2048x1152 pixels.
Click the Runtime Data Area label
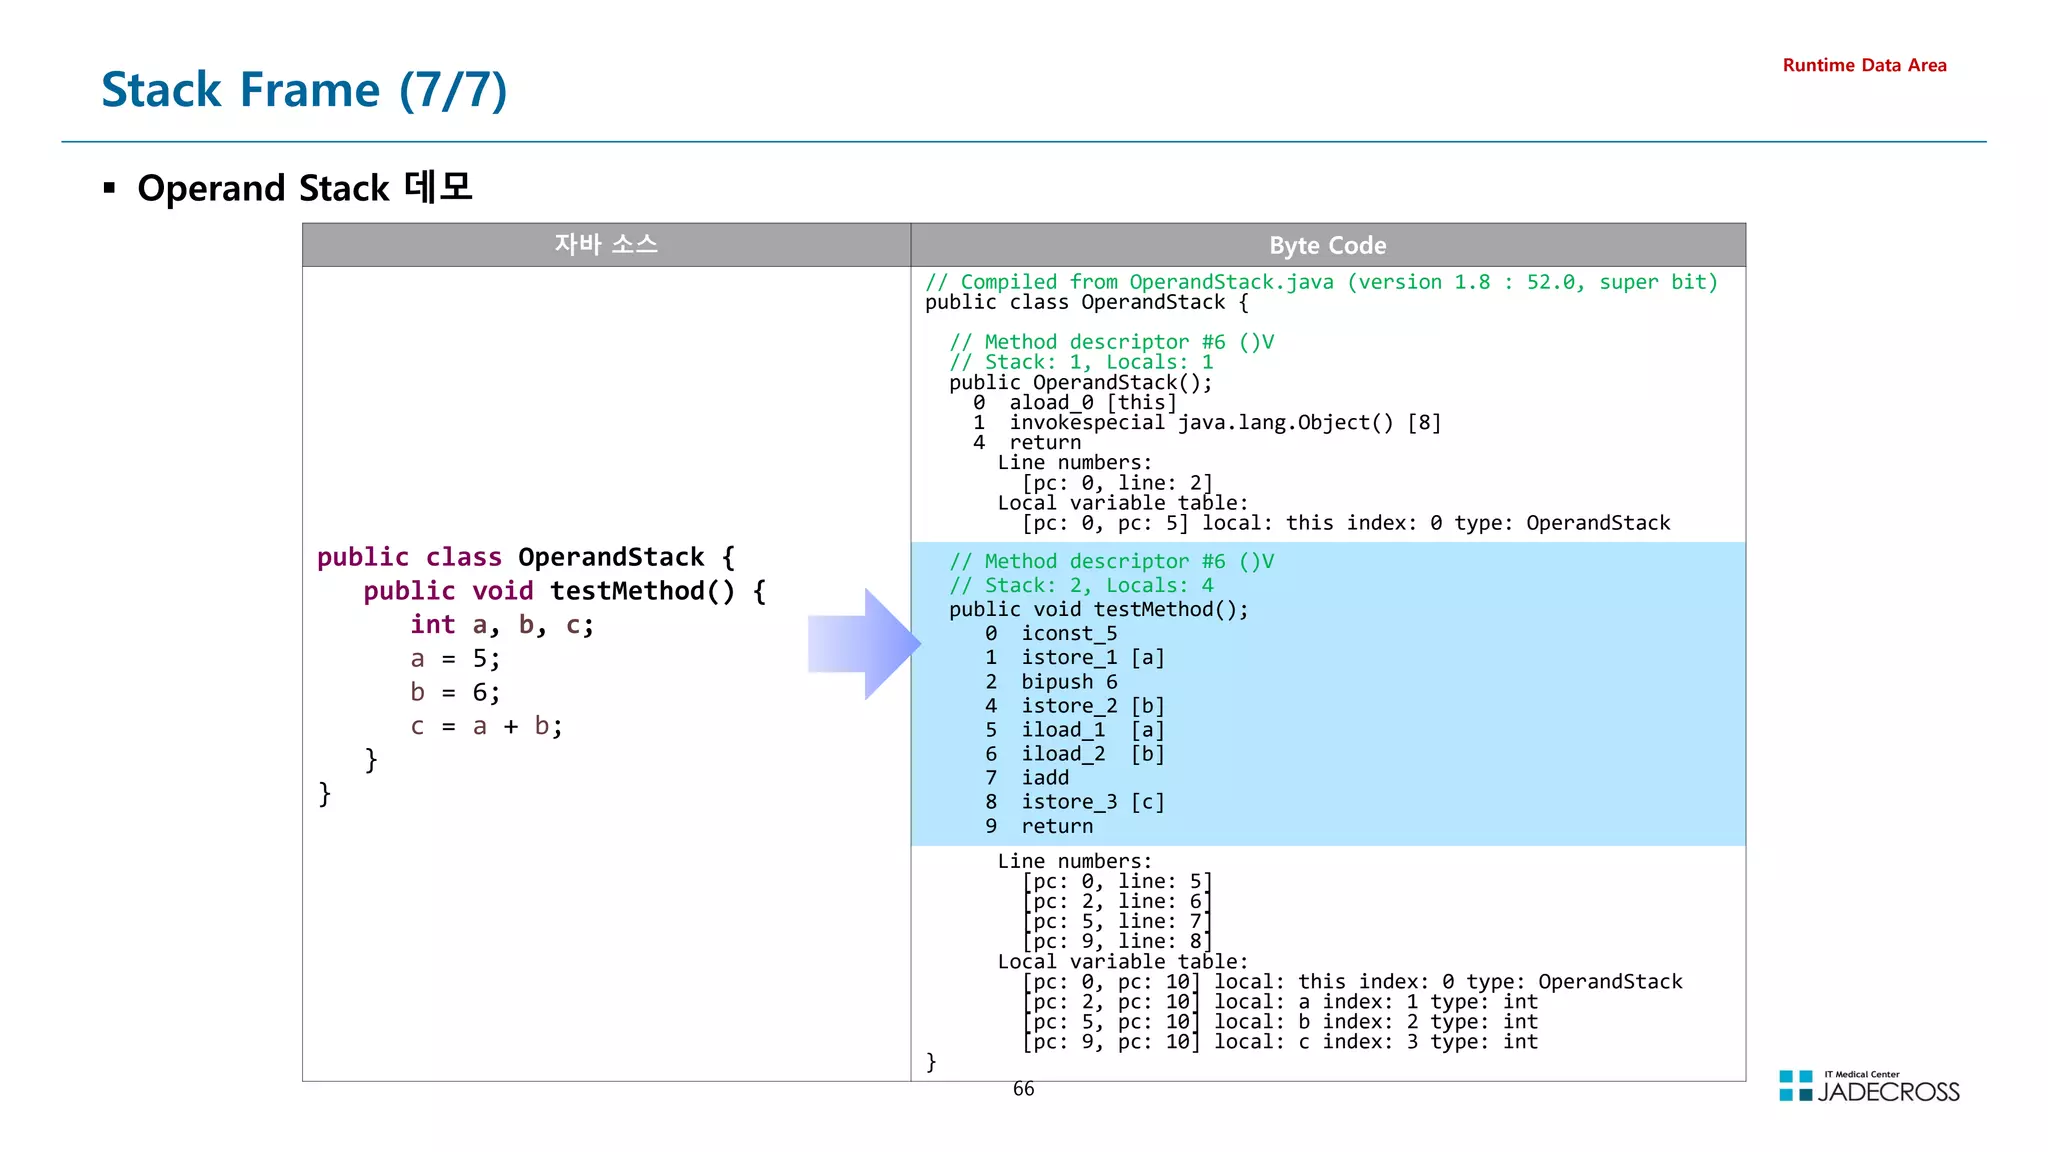tap(1864, 65)
